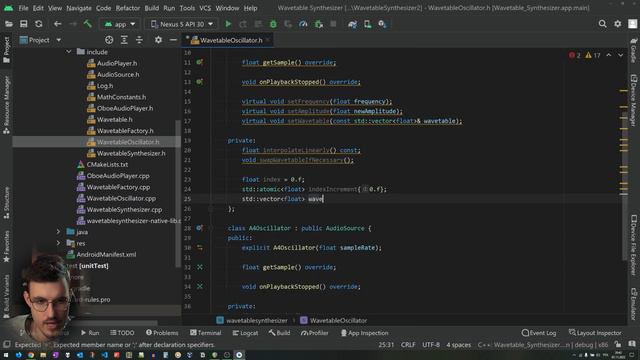Open the folder icon in main toolbar
The height and width of the screenshot is (360, 640).
(9, 24)
